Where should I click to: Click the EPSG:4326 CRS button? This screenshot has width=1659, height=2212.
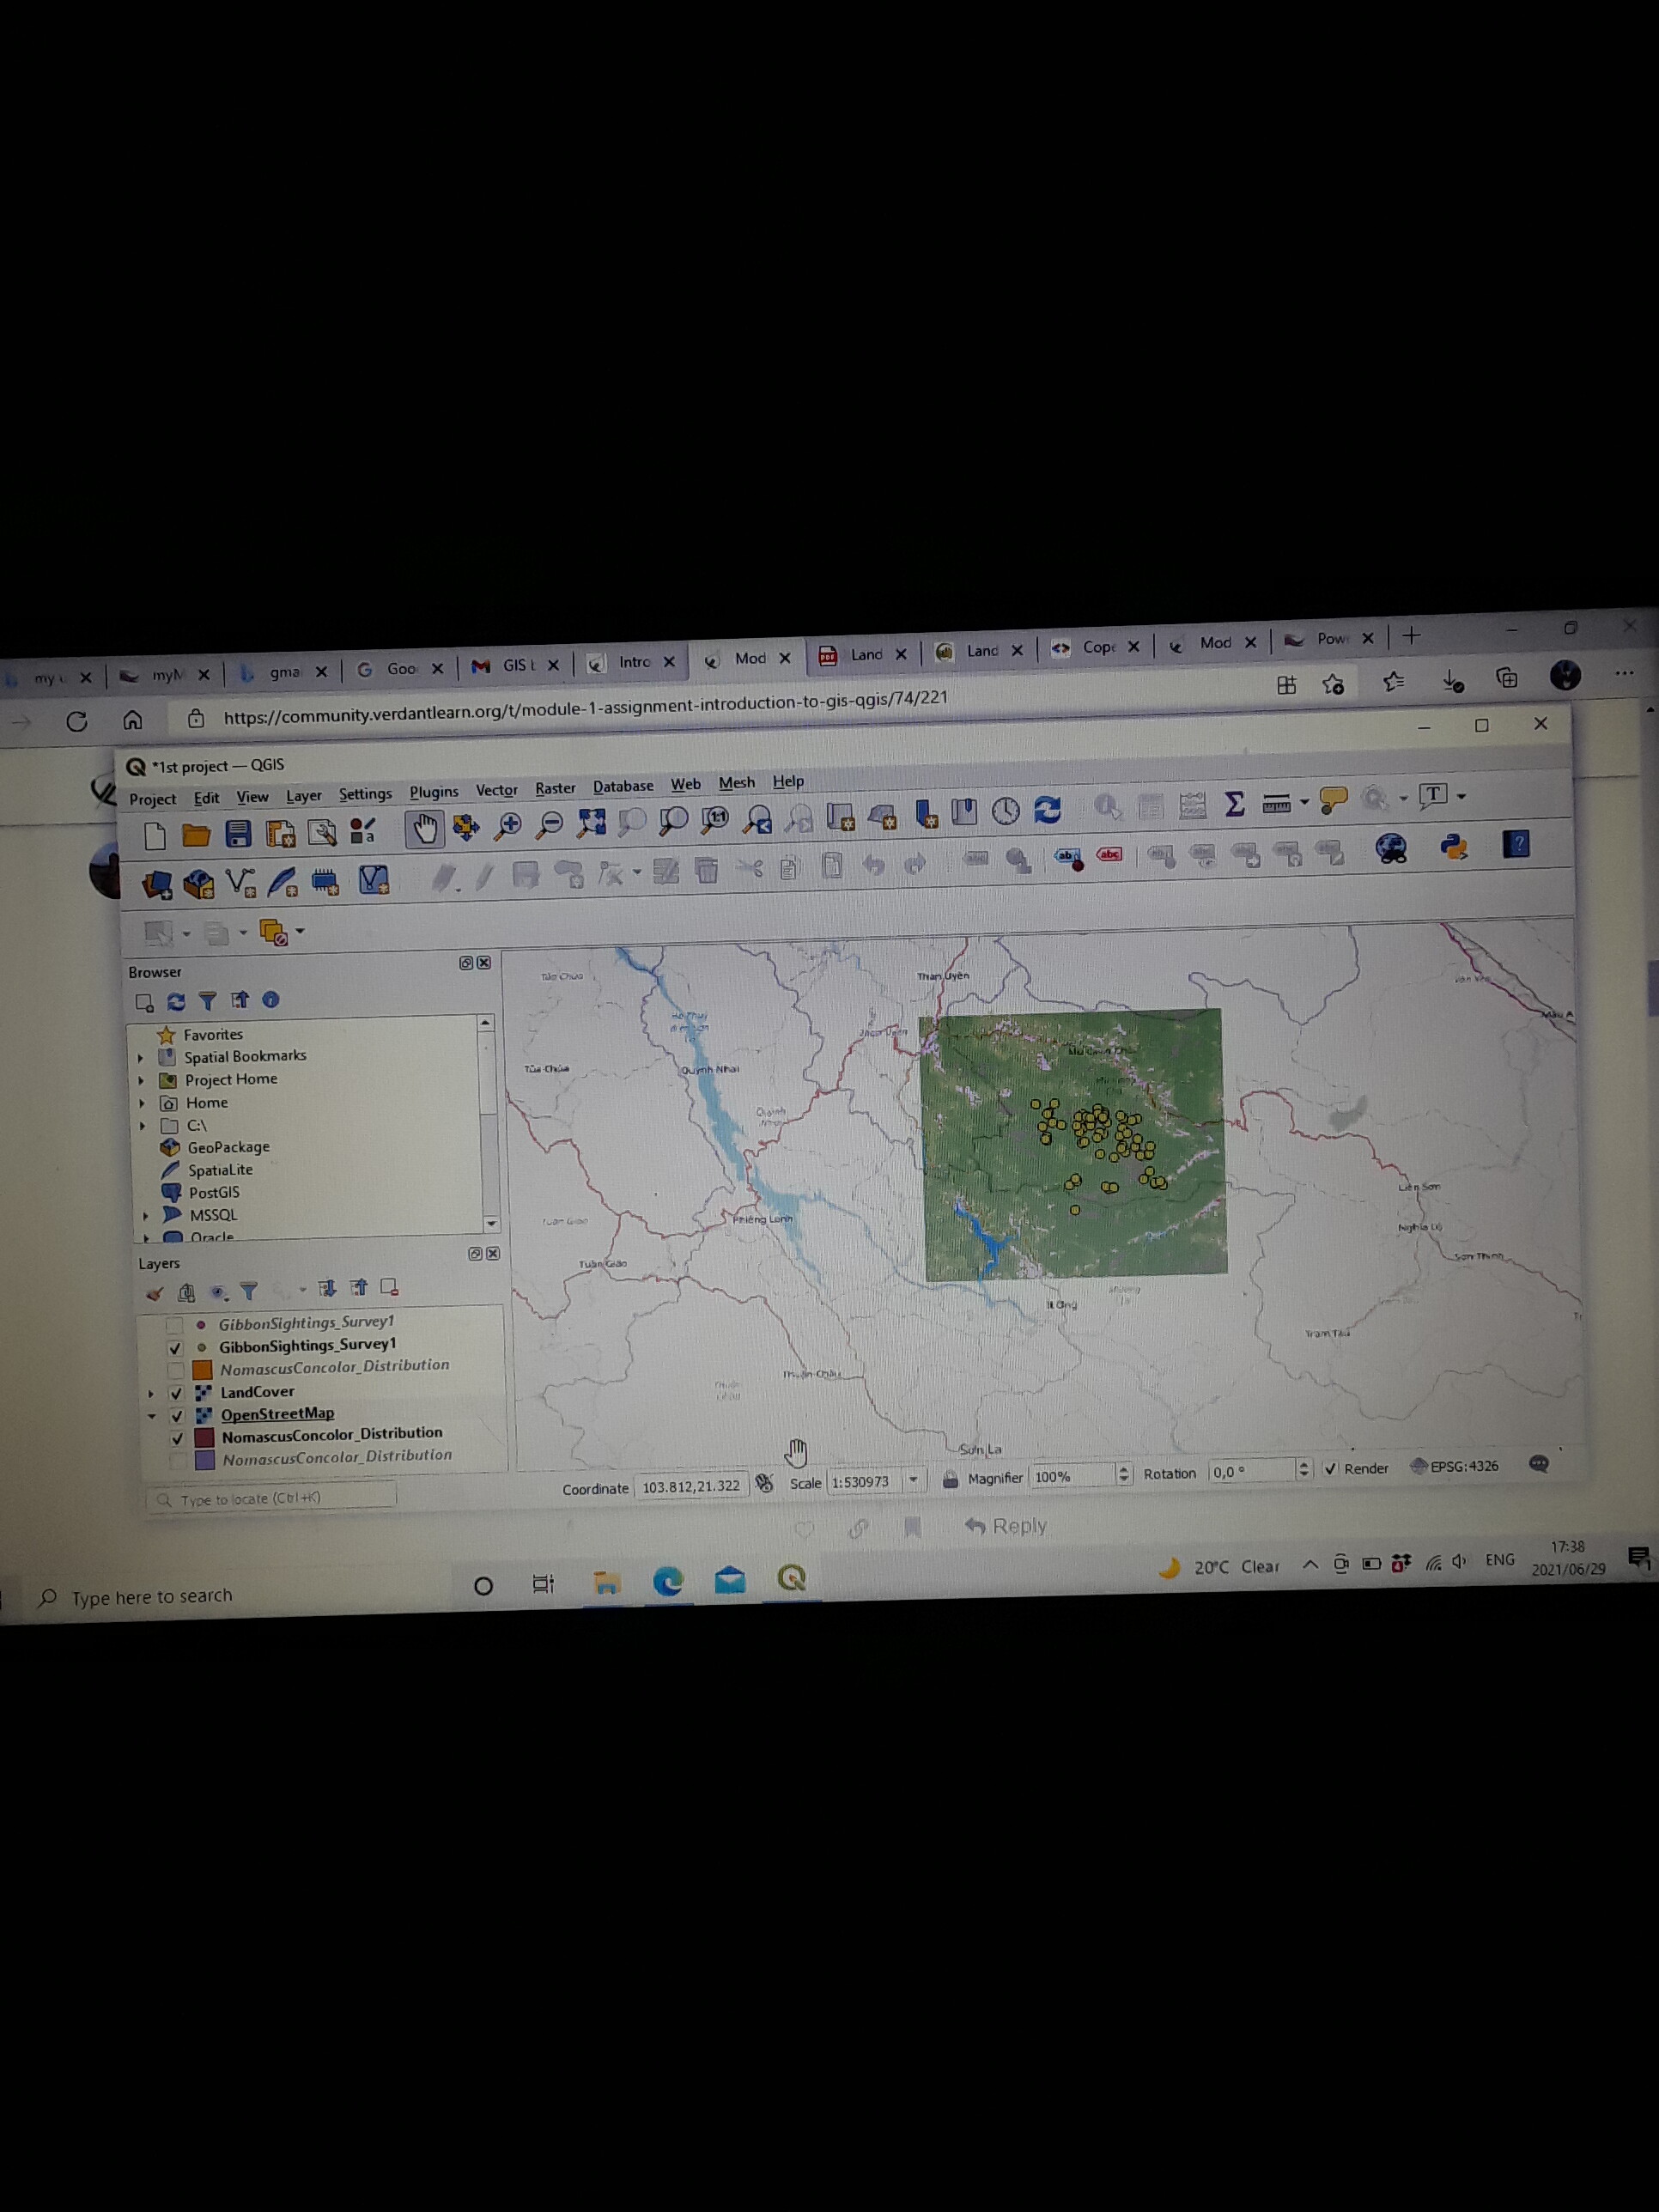click(x=1455, y=1466)
